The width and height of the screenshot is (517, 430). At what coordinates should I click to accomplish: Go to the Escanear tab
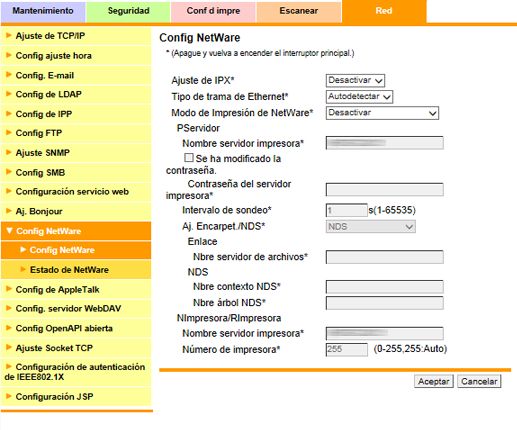(x=299, y=11)
